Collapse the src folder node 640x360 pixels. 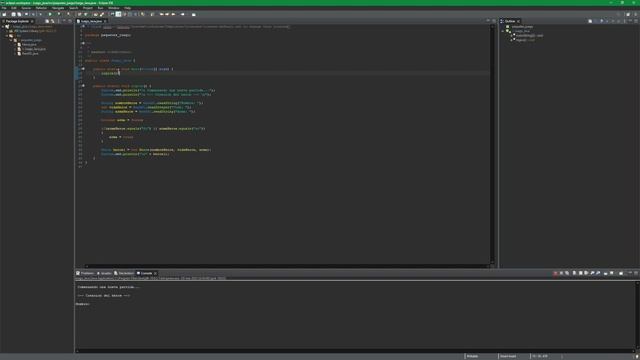(7, 36)
